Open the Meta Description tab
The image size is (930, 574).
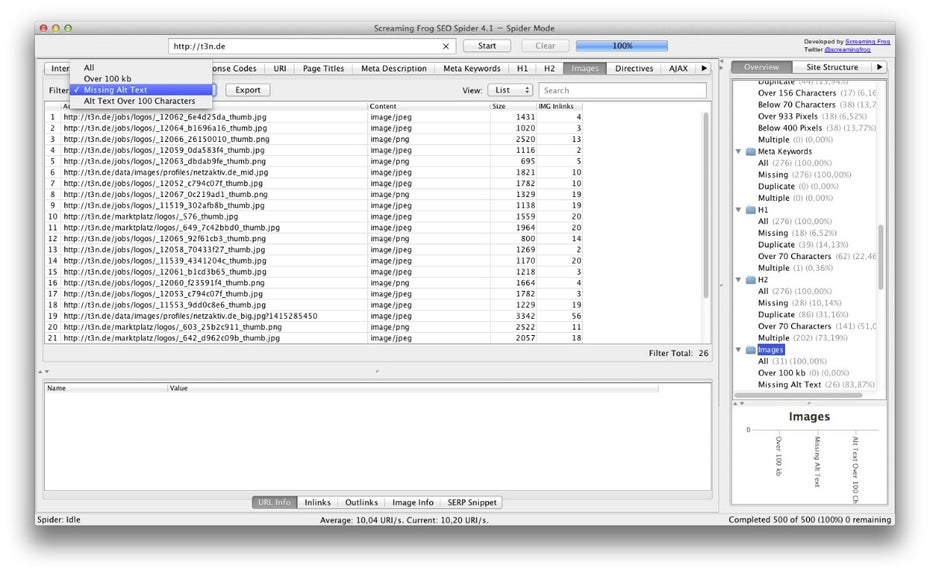[x=394, y=68]
